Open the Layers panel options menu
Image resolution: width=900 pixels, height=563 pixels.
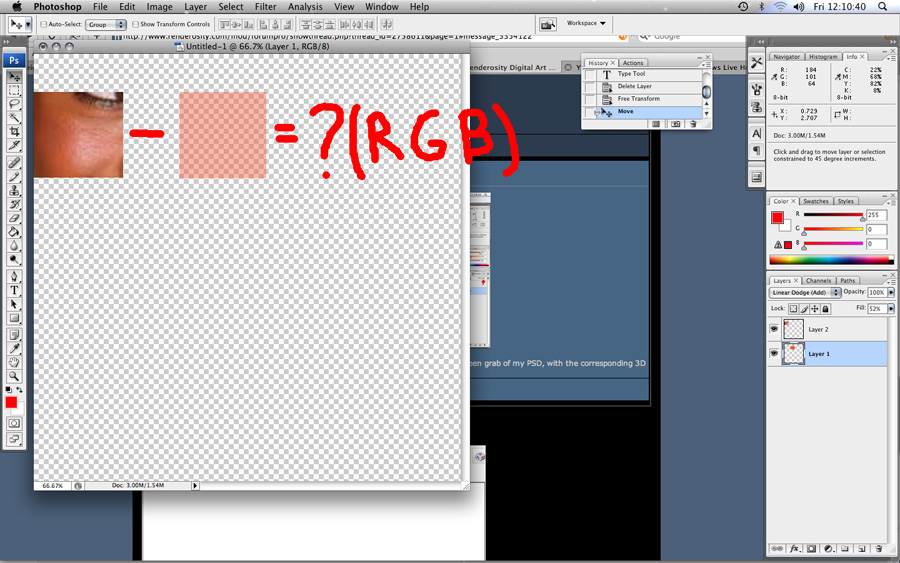pyautogui.click(x=889, y=281)
